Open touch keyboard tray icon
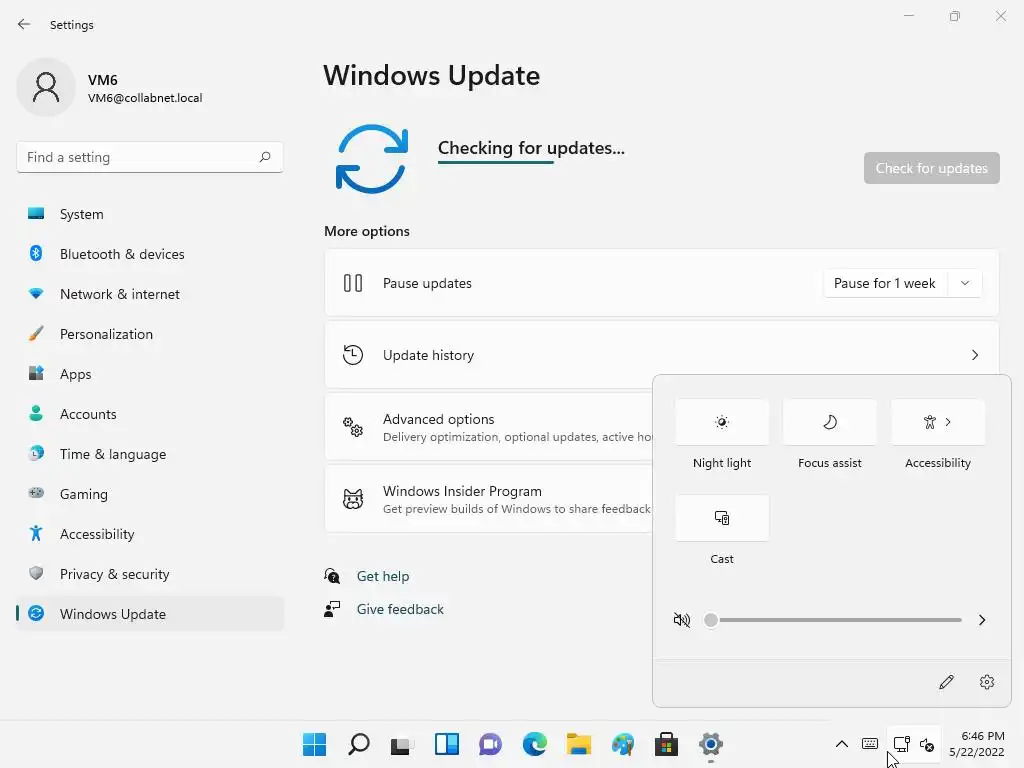 [870, 744]
